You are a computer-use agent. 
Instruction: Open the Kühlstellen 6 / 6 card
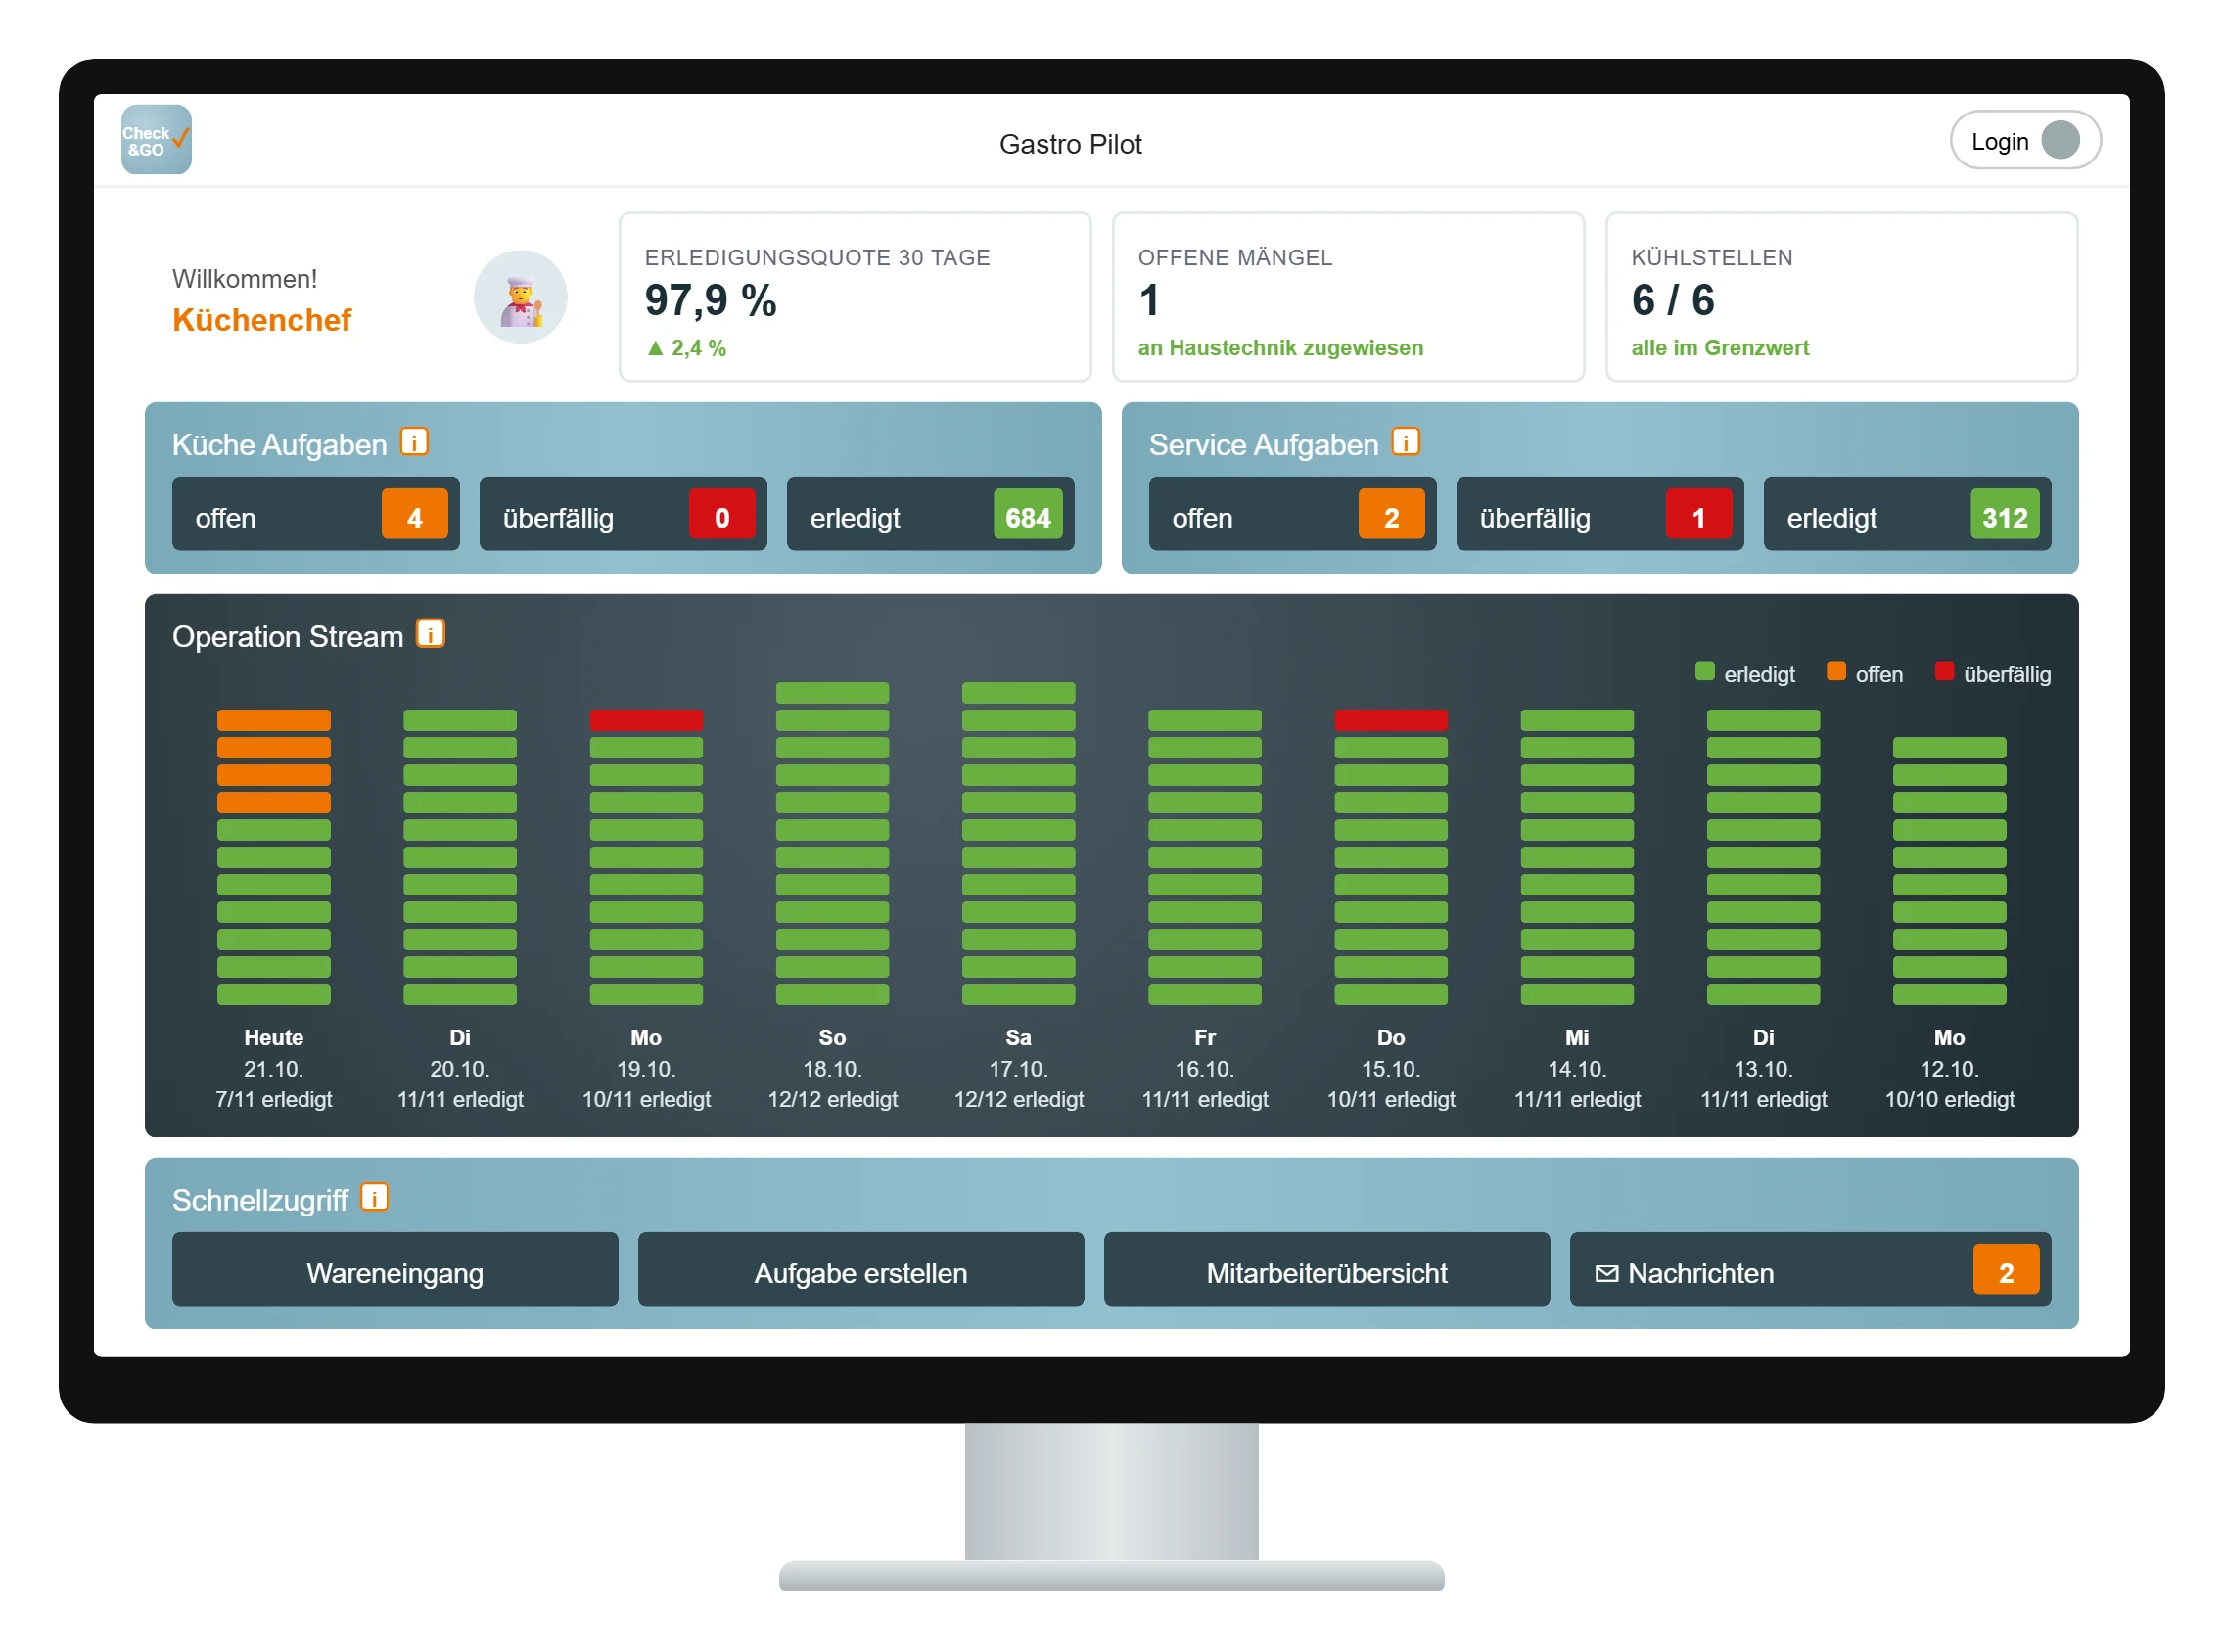click(1842, 297)
